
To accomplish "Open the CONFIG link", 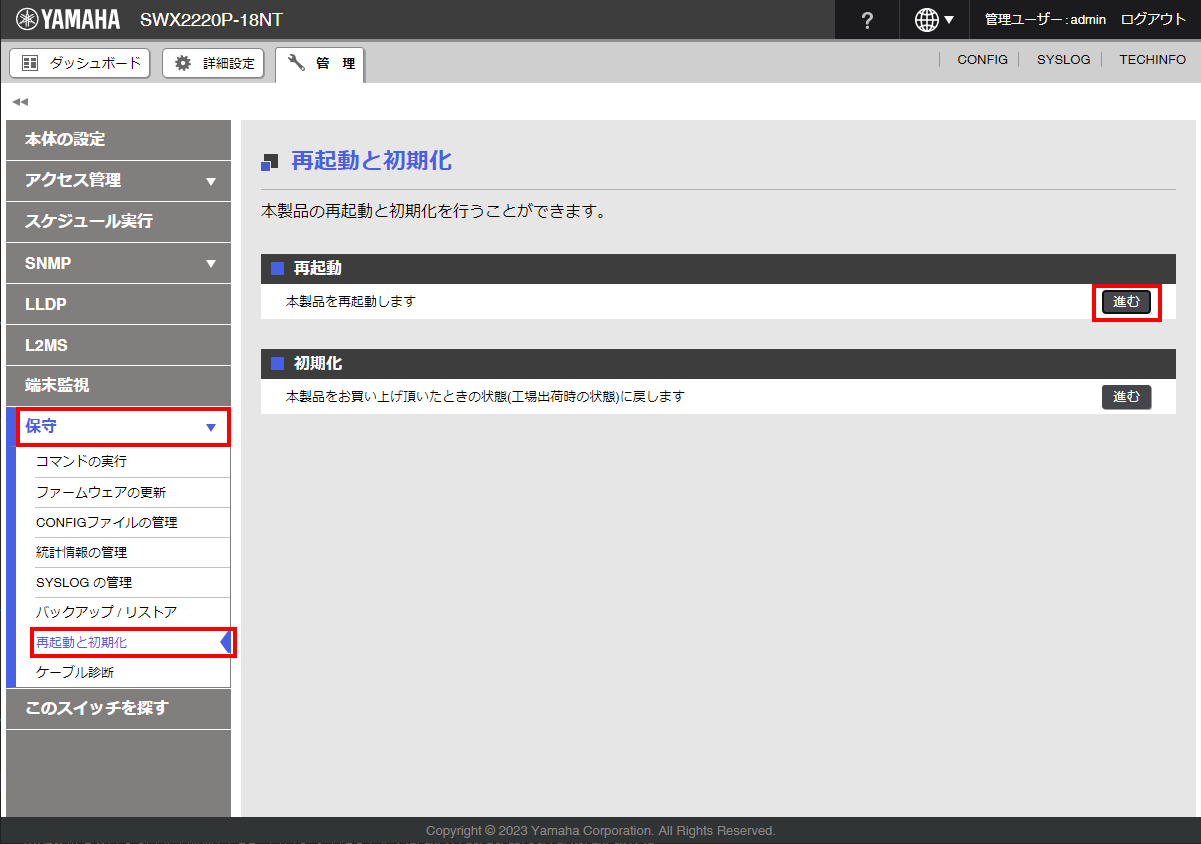I will 982,60.
